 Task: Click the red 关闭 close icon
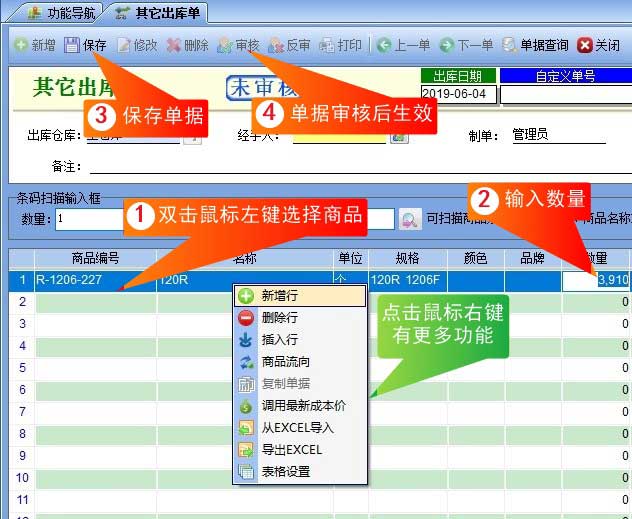(x=584, y=45)
